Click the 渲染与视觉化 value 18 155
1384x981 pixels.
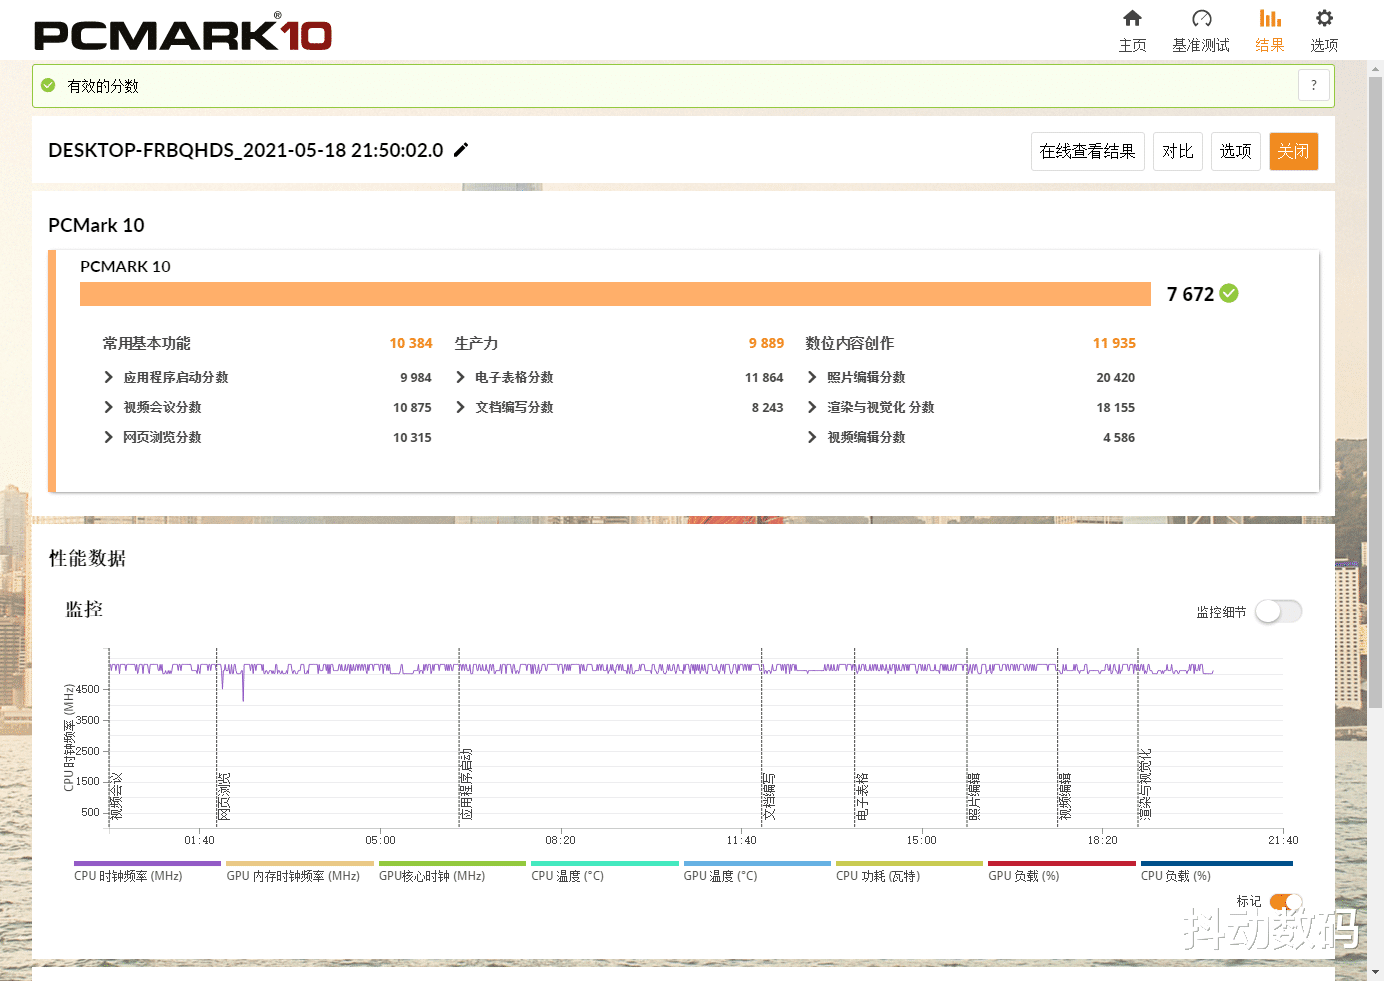(1116, 407)
